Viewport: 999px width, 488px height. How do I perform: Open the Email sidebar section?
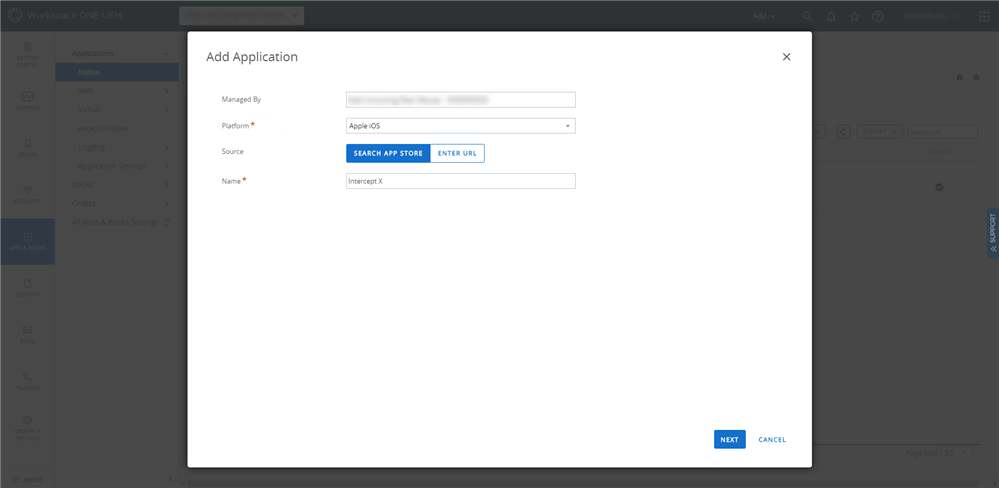27,334
